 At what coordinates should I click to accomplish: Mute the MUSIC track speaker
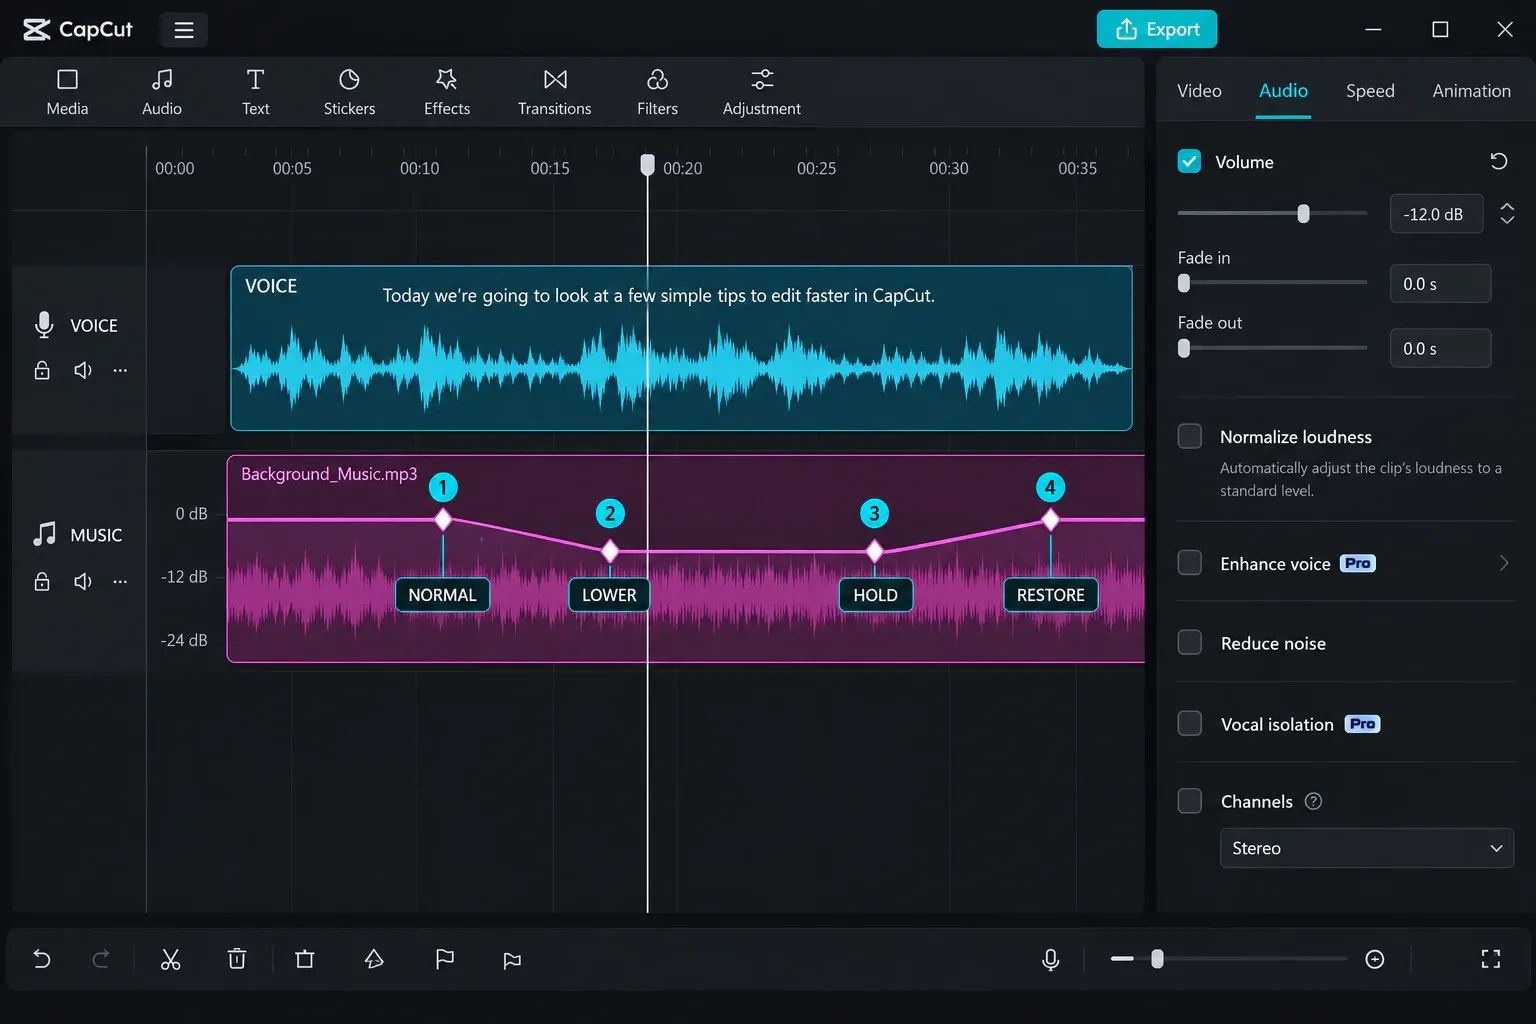83,581
